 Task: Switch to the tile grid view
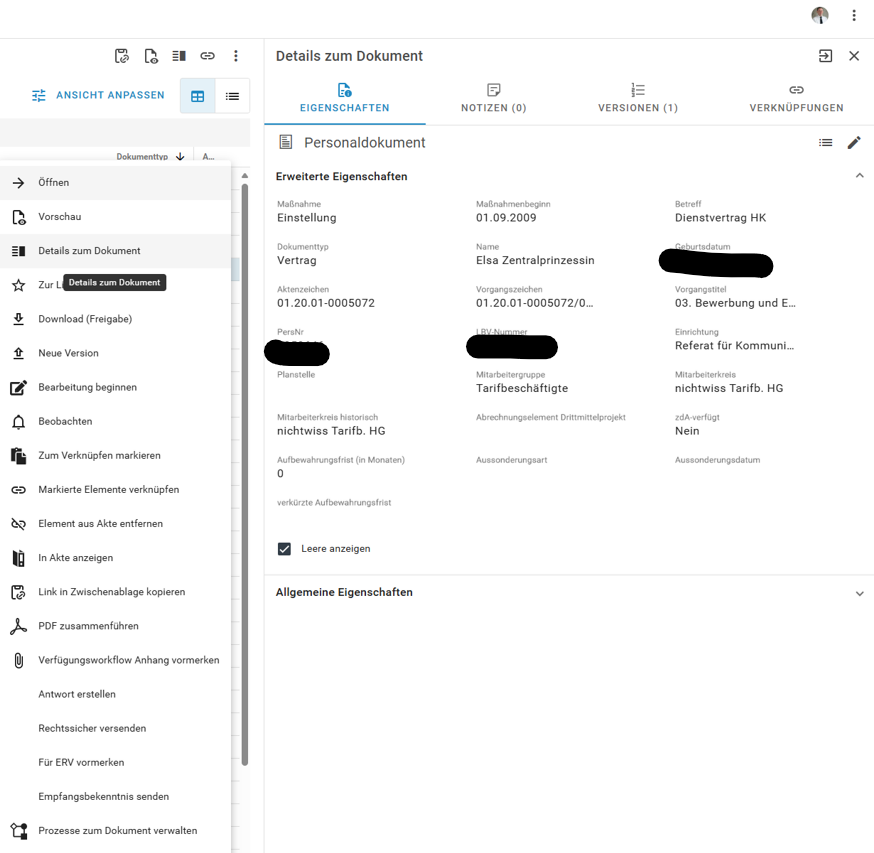tap(198, 96)
